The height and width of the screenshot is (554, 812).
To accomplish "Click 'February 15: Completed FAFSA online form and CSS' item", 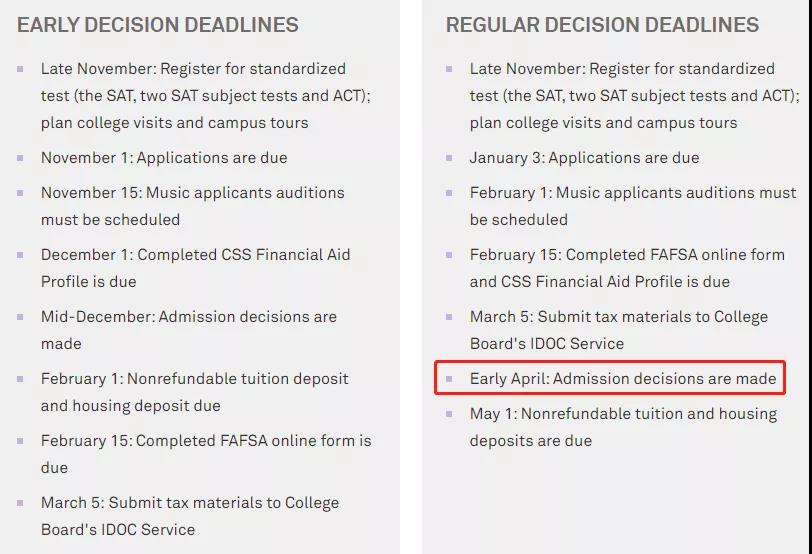I will [627, 268].
